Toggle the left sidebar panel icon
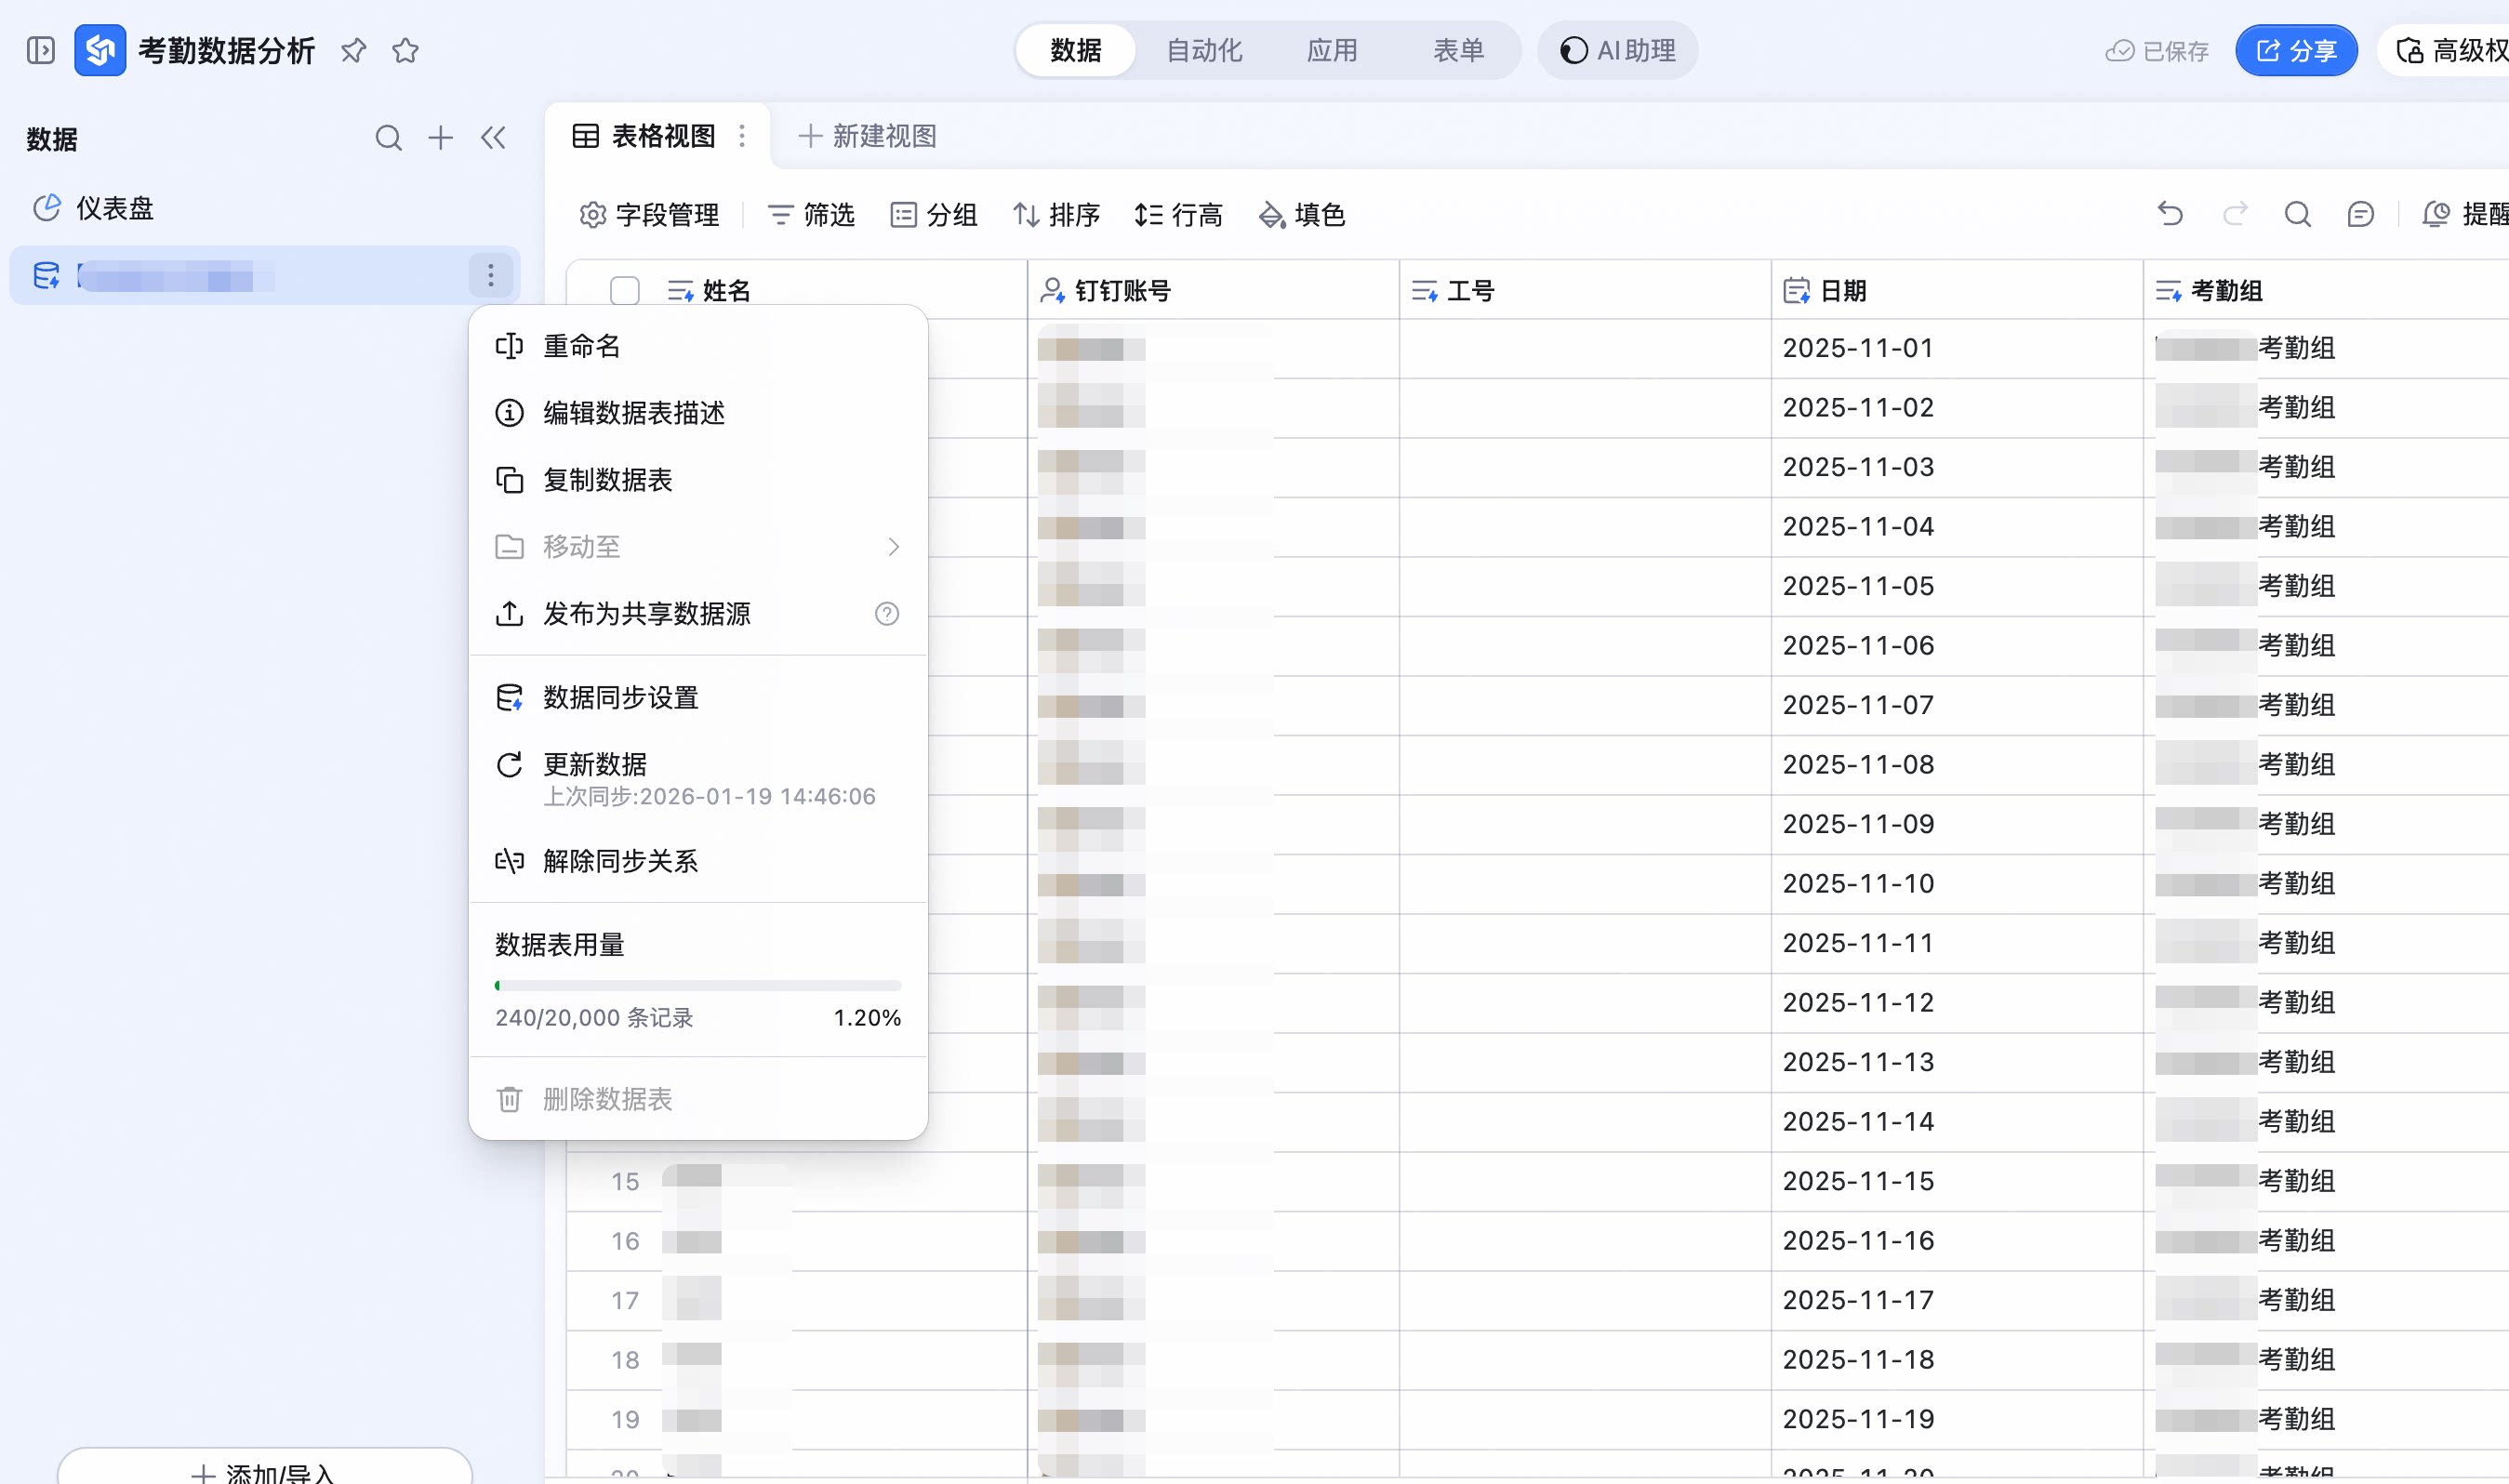2509x1484 pixels. [41, 50]
